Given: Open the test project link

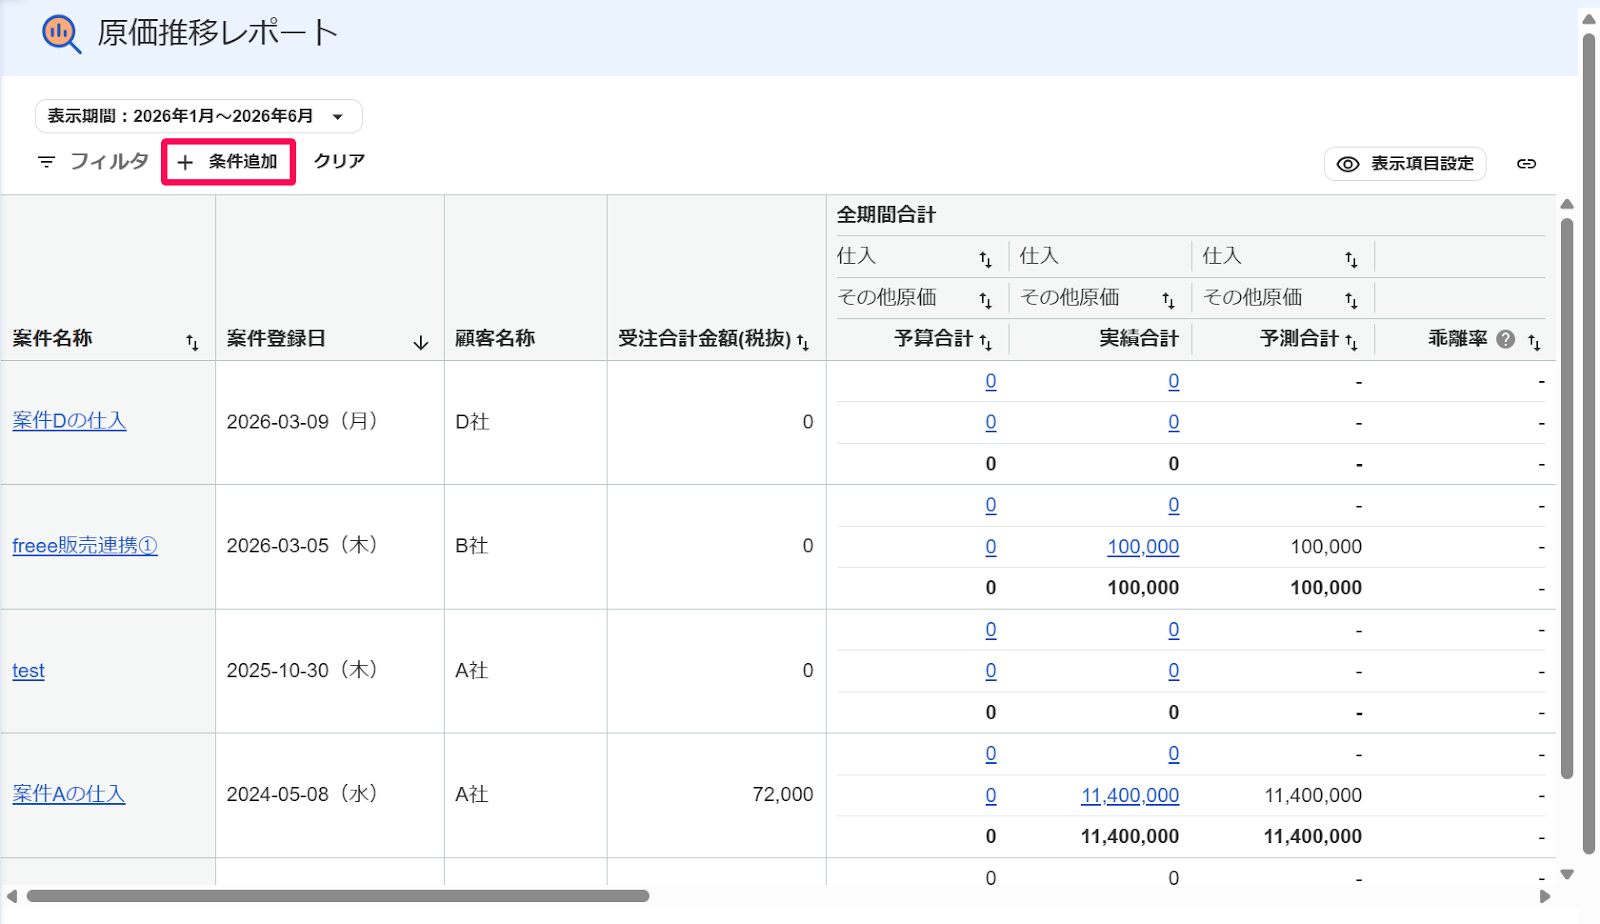Looking at the screenshot, I should coord(28,671).
